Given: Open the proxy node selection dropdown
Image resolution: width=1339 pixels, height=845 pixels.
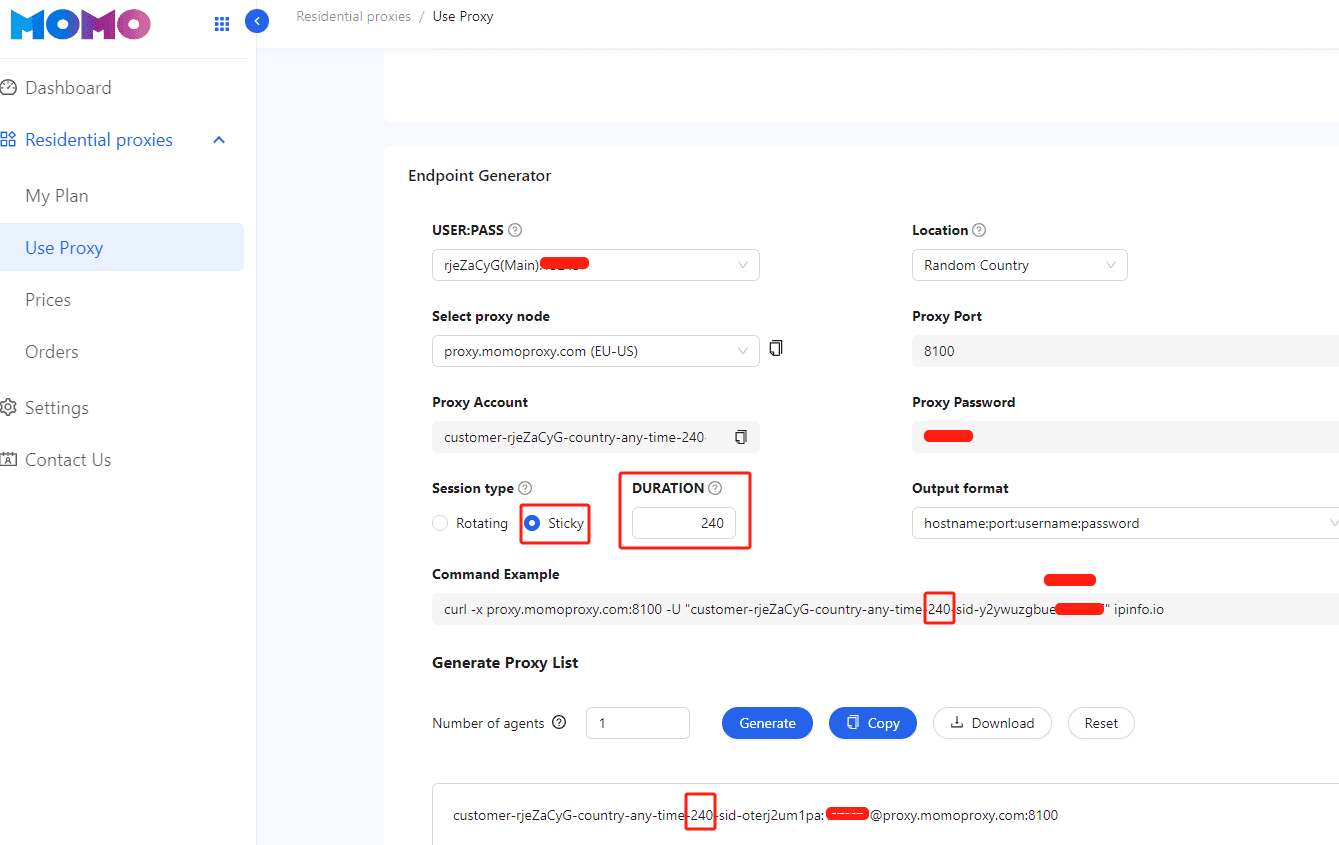Looking at the screenshot, I should click(596, 351).
